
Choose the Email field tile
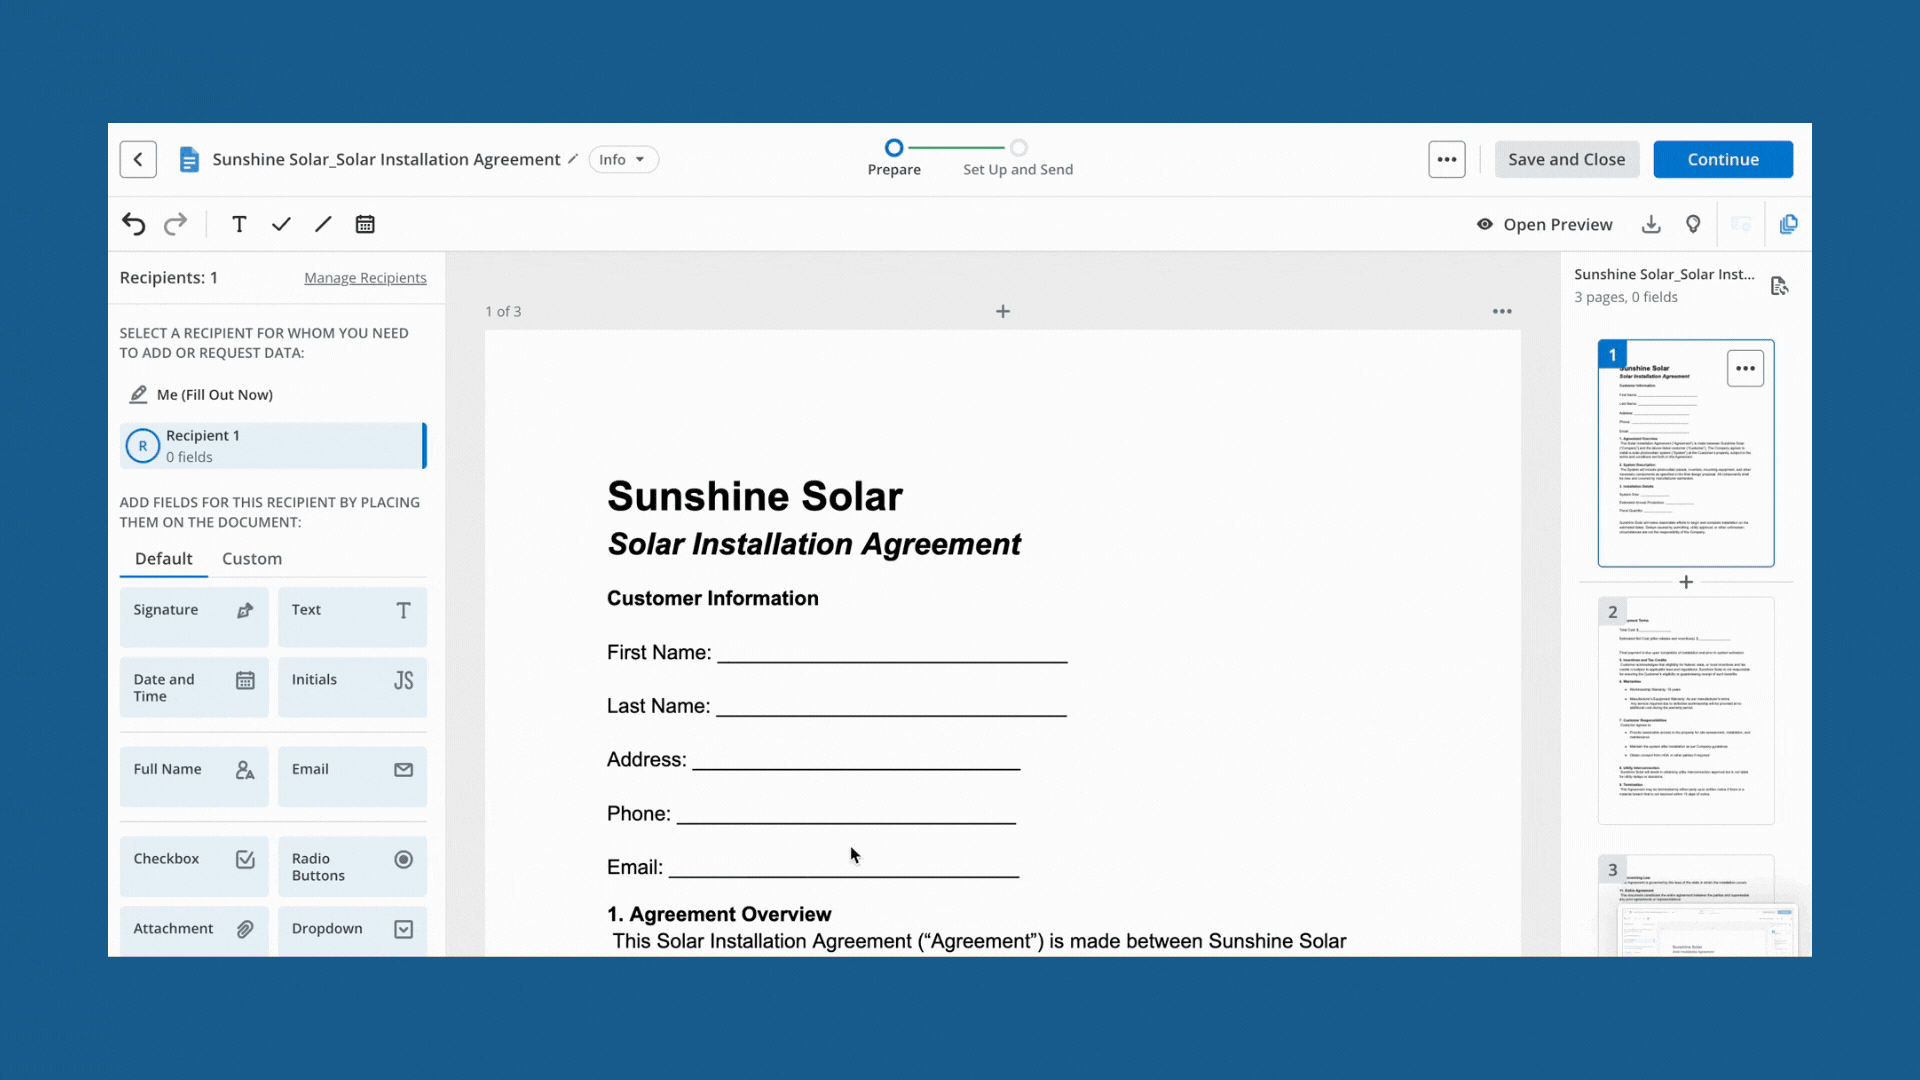352,777
